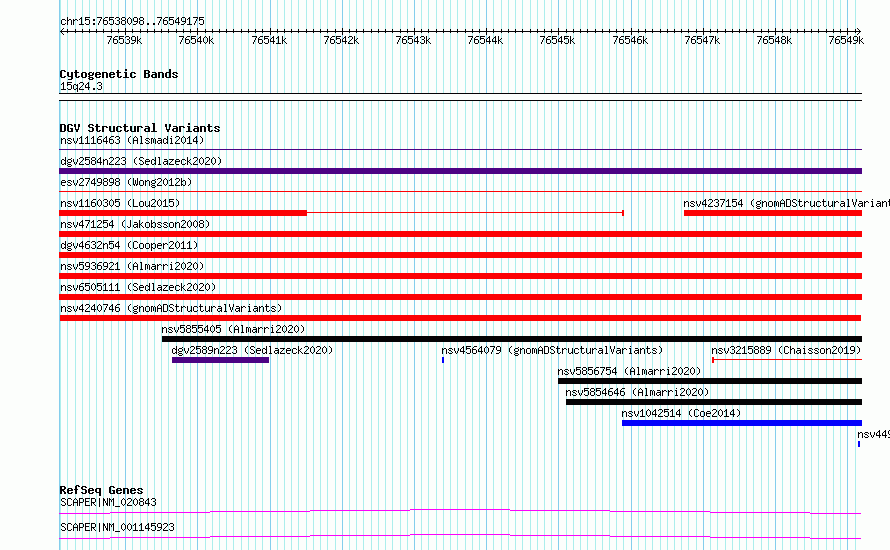
Task: Click the black nsv5856754 (Almarri2020) bar
Action: (x=710, y=381)
